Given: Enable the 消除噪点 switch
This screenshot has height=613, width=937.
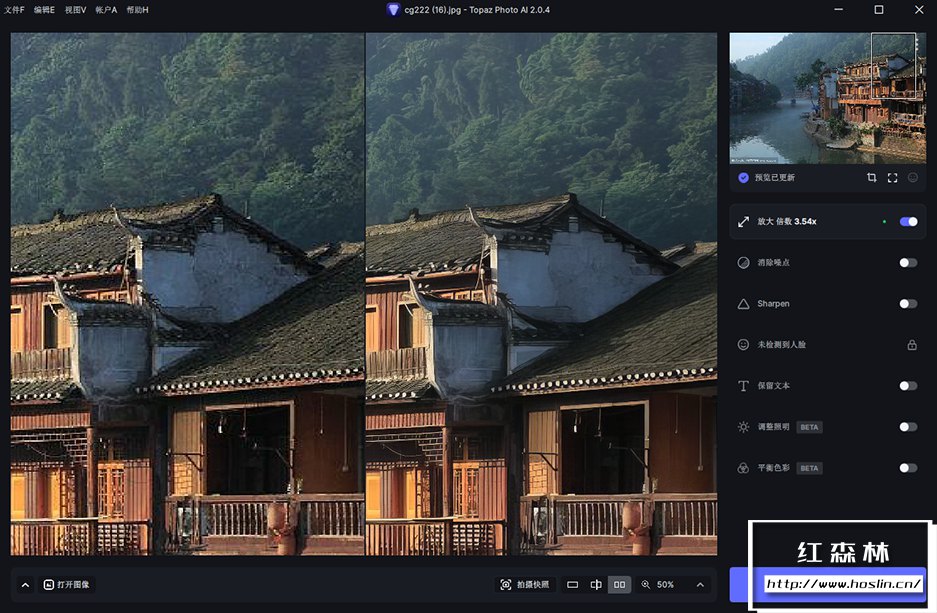Looking at the screenshot, I should [x=908, y=263].
